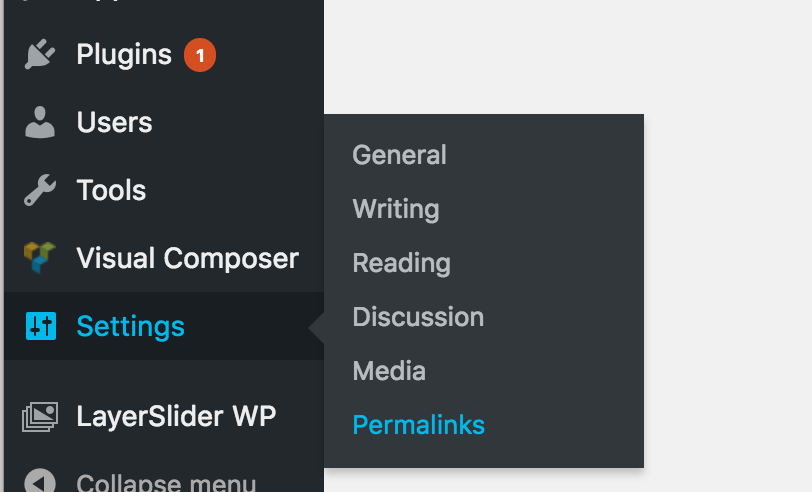Go to Reading settings
Viewport: 812px width, 492px height.
click(x=401, y=263)
